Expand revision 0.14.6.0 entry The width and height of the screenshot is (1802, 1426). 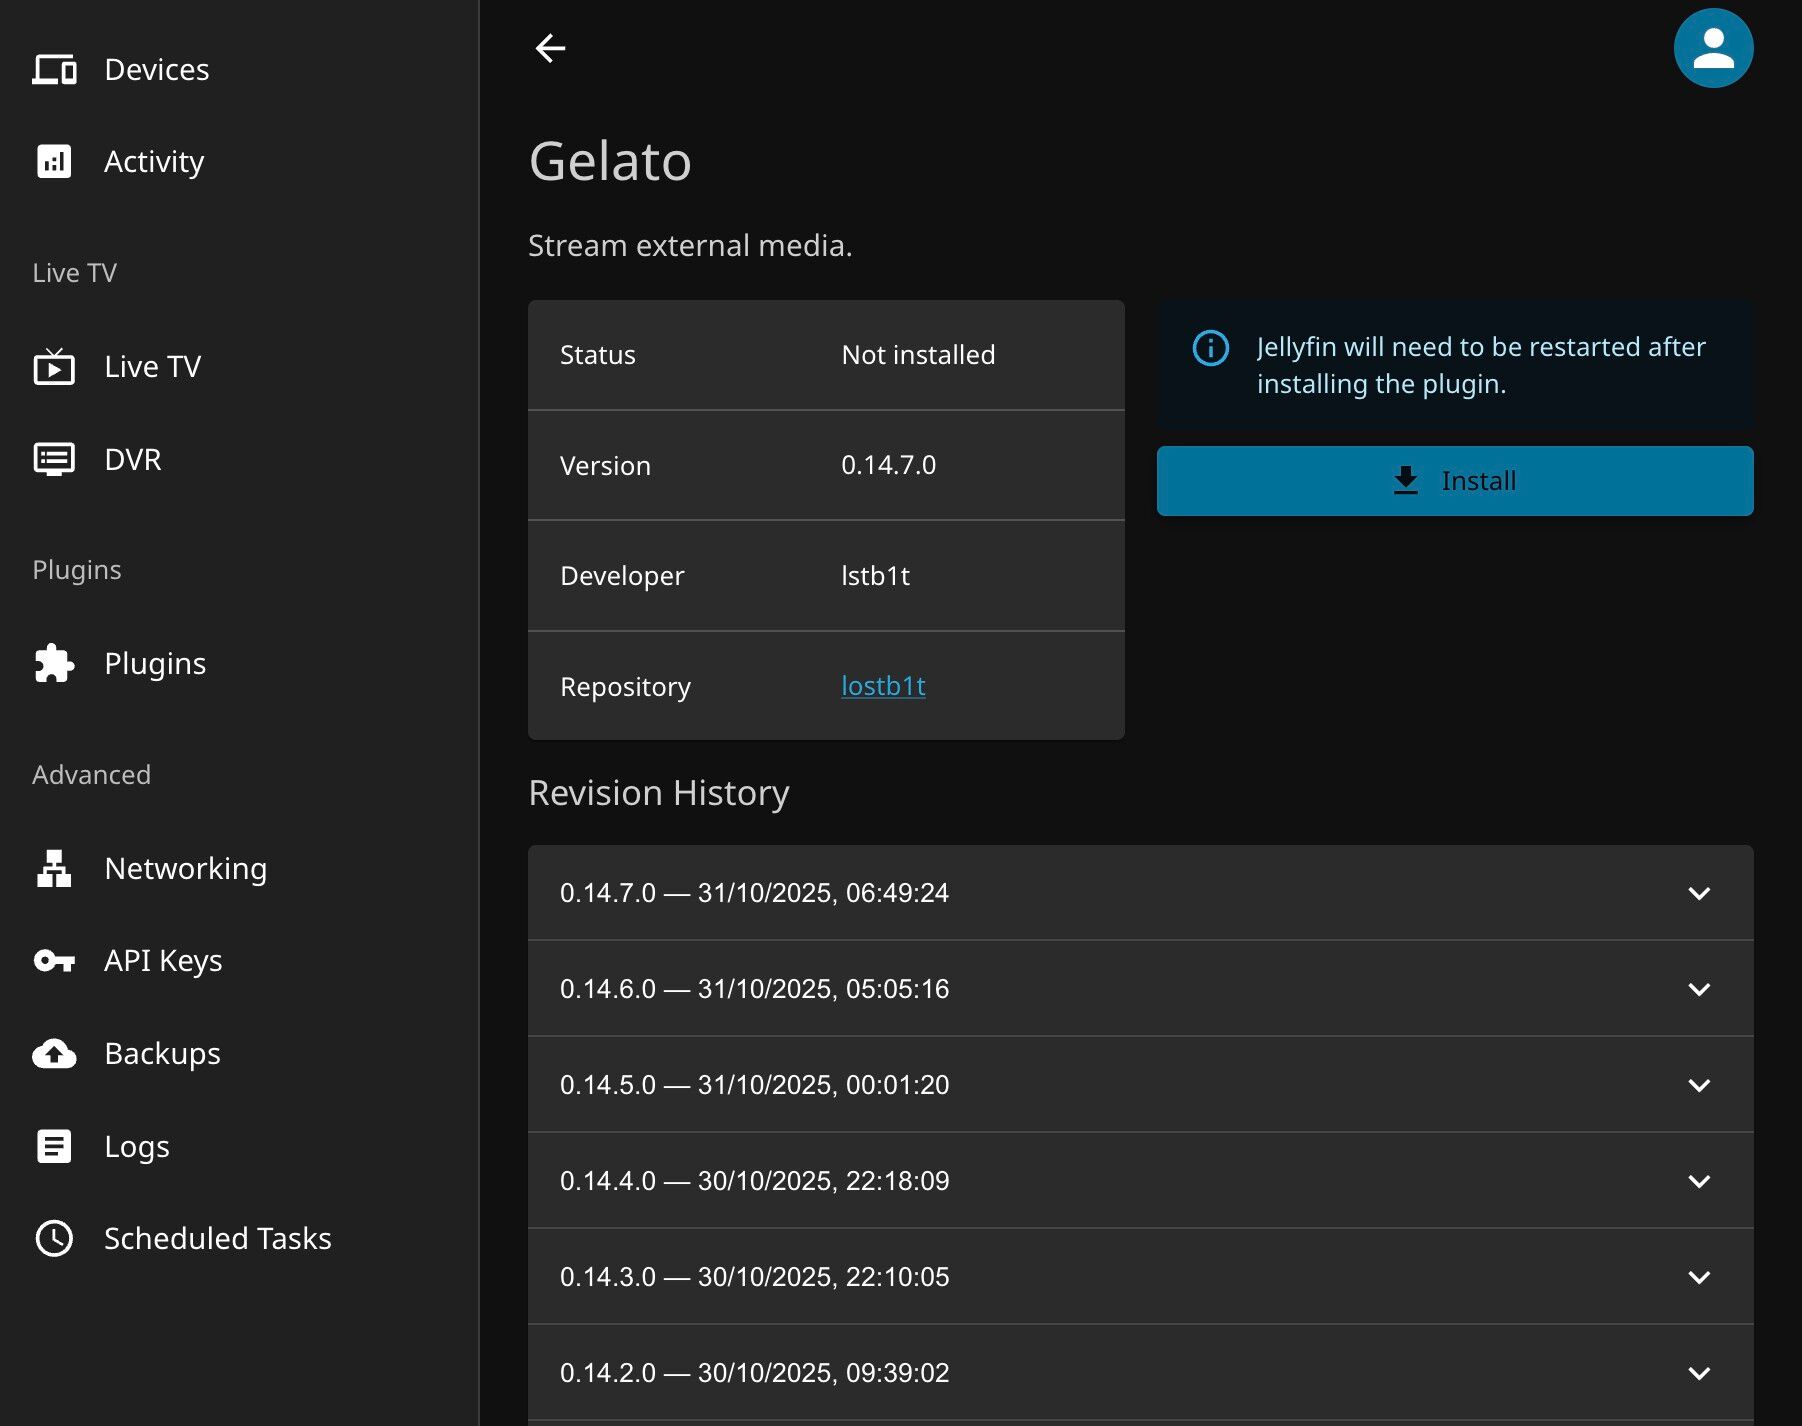(1698, 989)
